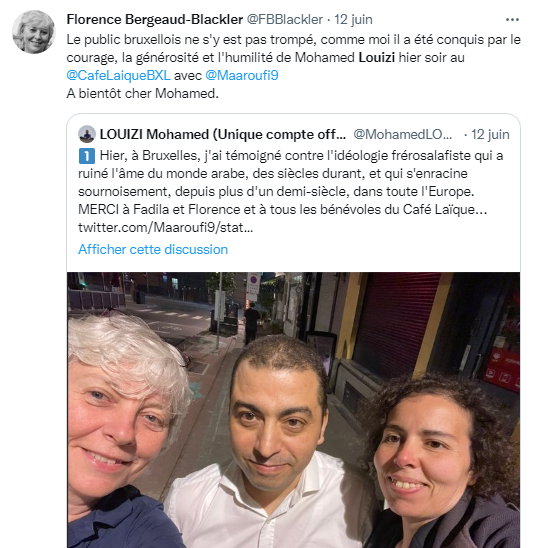Image resolution: width=534 pixels, height=548 pixels.
Task: Open the twitter.com/Maaroufi9/stat... link
Action: [166, 228]
